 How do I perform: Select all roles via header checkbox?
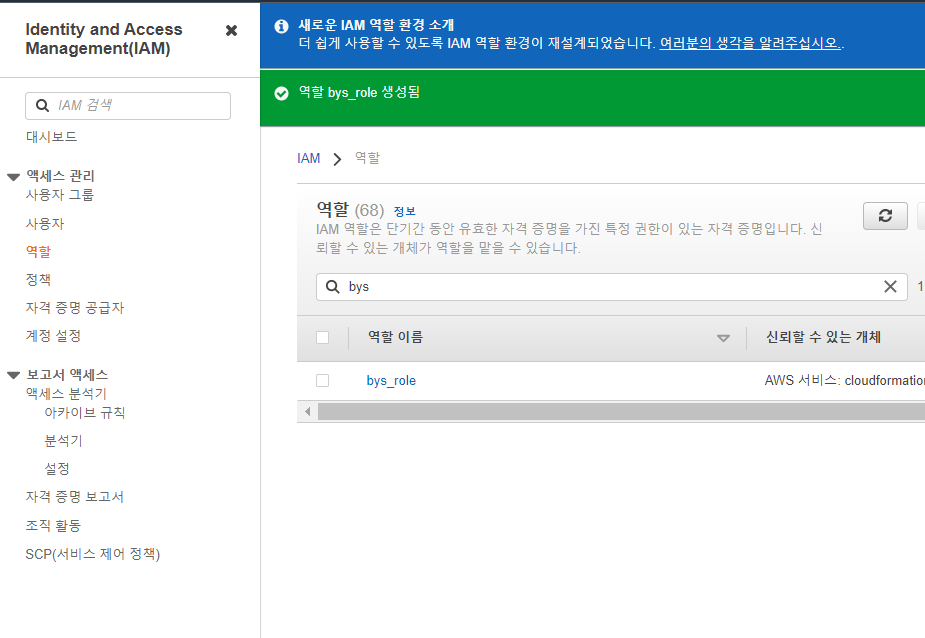(x=322, y=338)
